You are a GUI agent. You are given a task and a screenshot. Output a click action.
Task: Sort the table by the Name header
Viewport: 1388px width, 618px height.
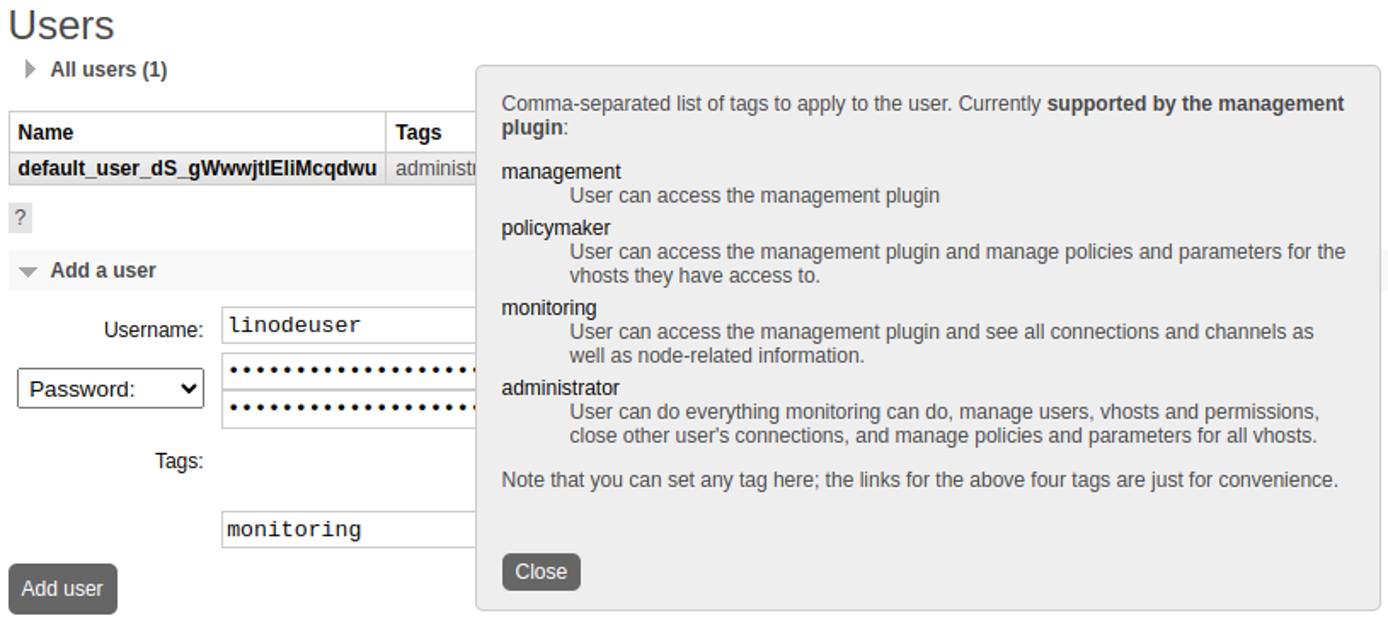tap(44, 132)
